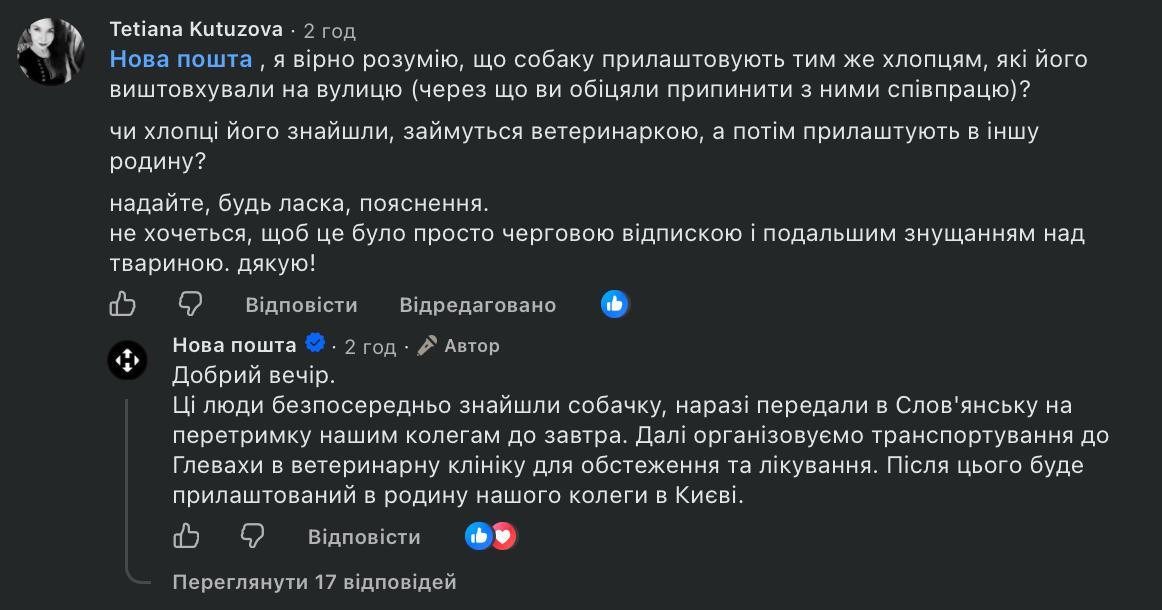Click the 2 год timestamp on Нова пошта's reply
The width and height of the screenshot is (1162, 610).
coord(371,346)
